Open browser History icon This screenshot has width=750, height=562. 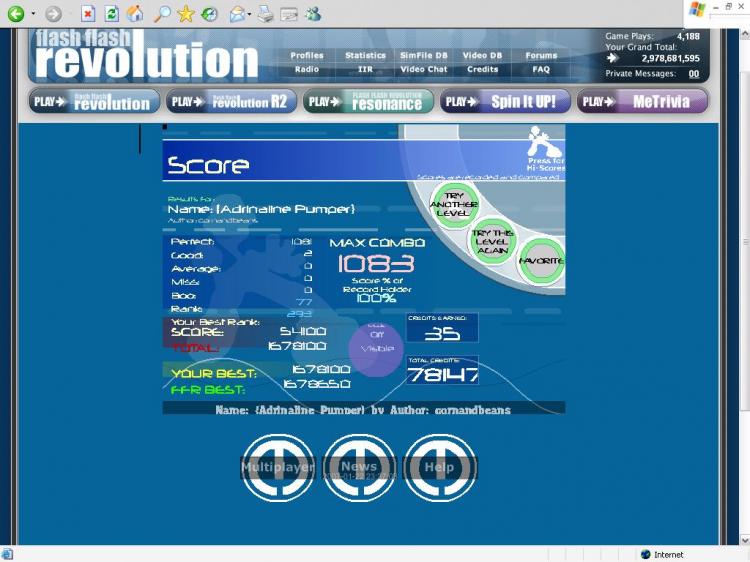coord(209,14)
